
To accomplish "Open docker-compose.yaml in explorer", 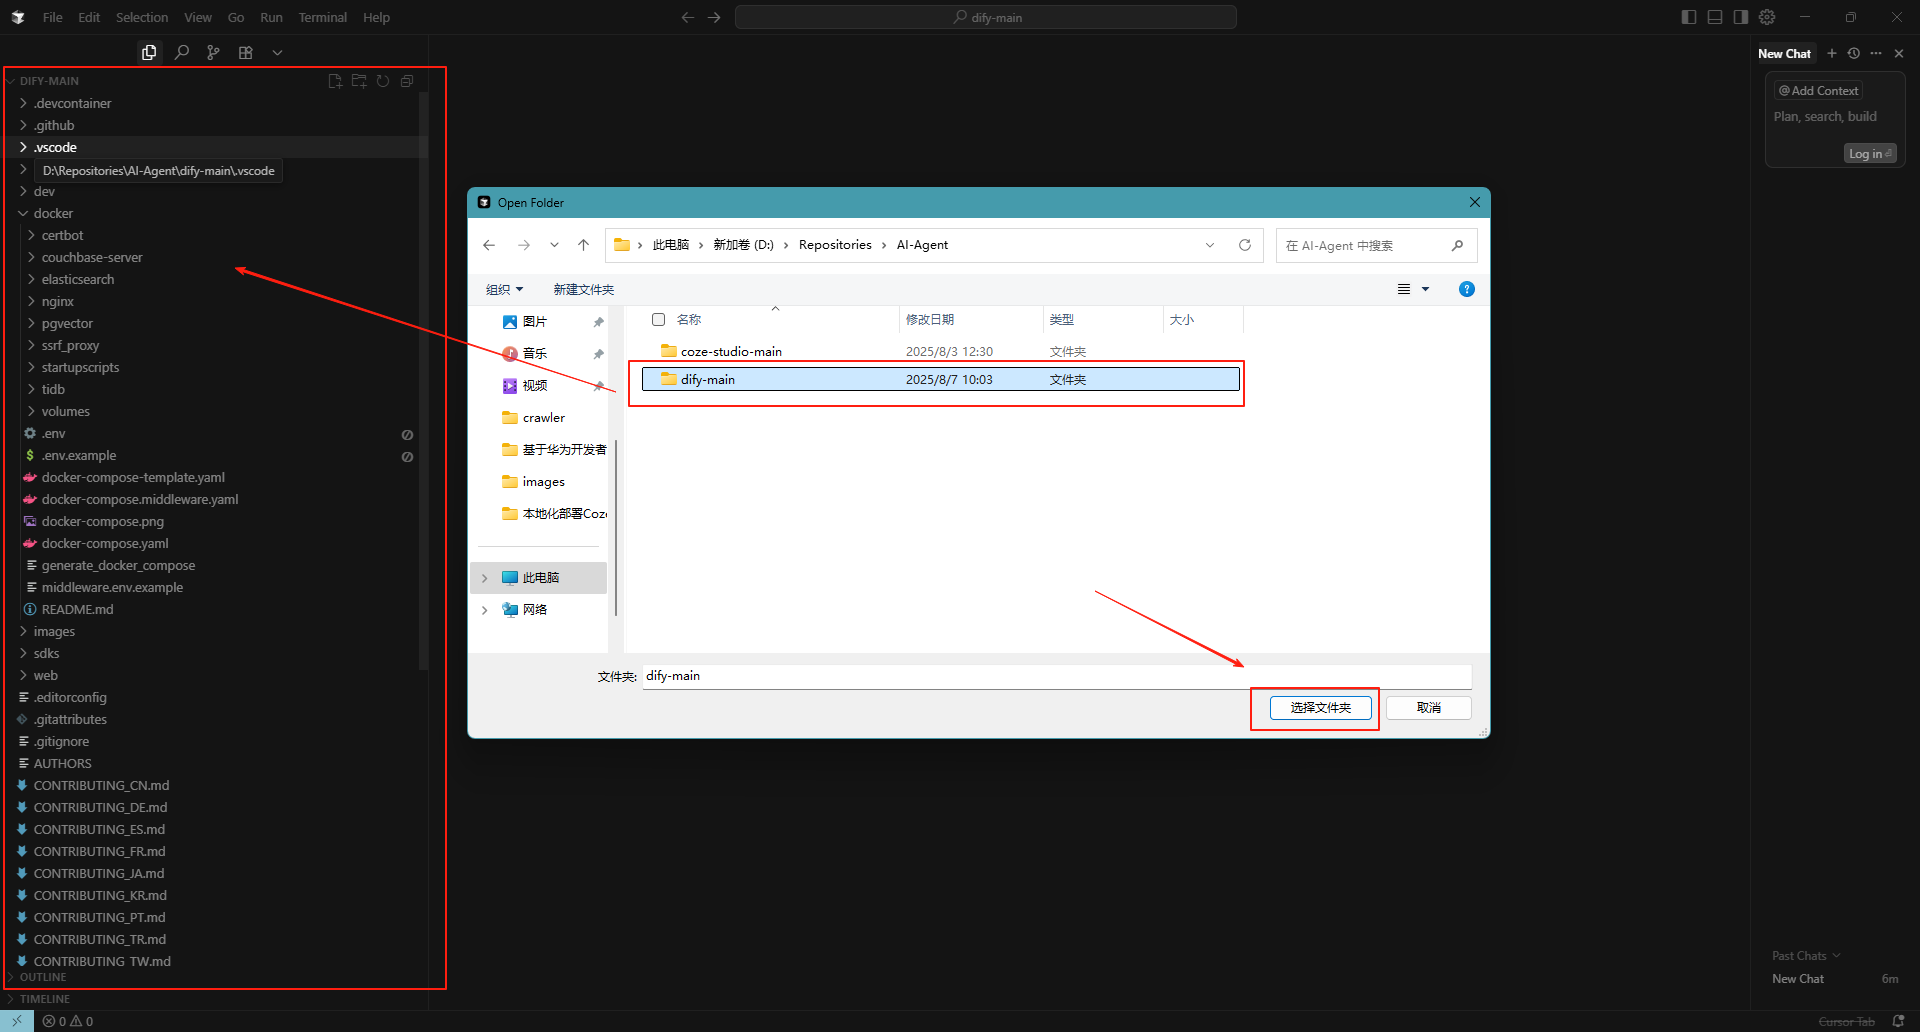I will tap(105, 543).
